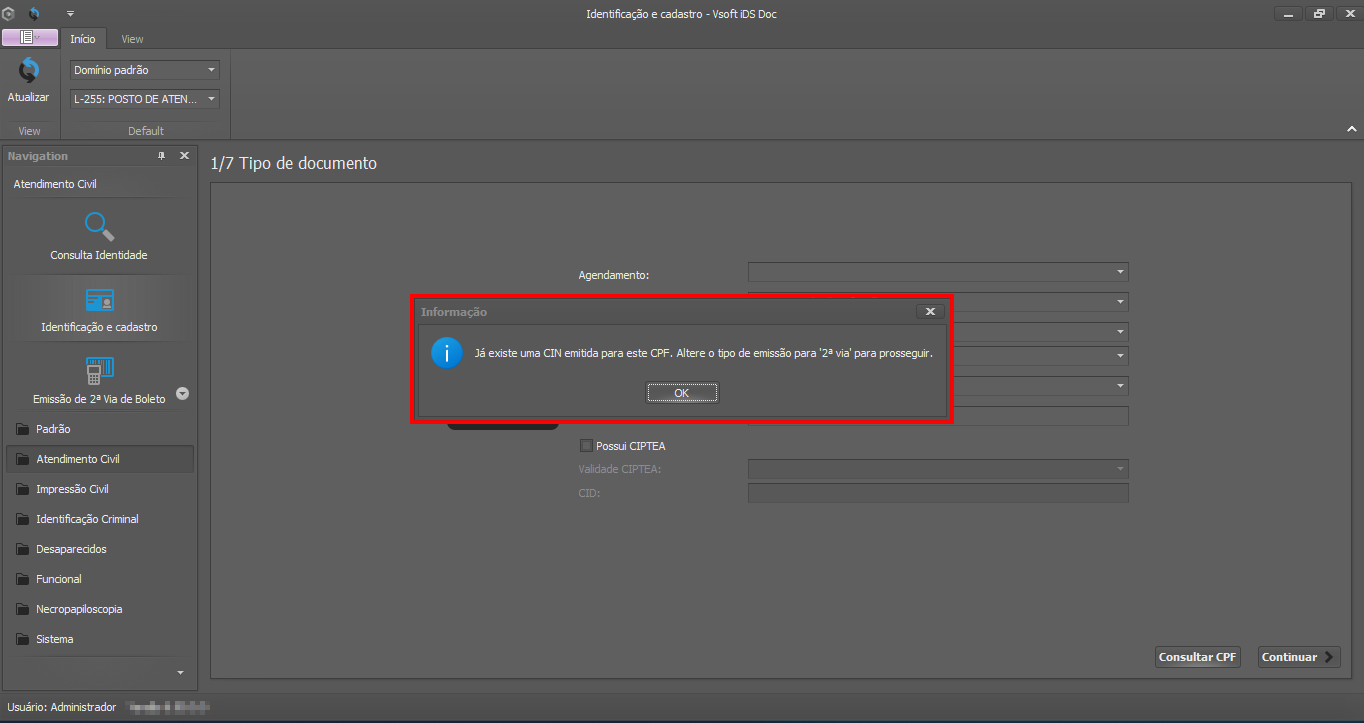Click the Atualizar refresh button in ribbon
The width and height of the screenshot is (1364, 723).
(x=29, y=82)
